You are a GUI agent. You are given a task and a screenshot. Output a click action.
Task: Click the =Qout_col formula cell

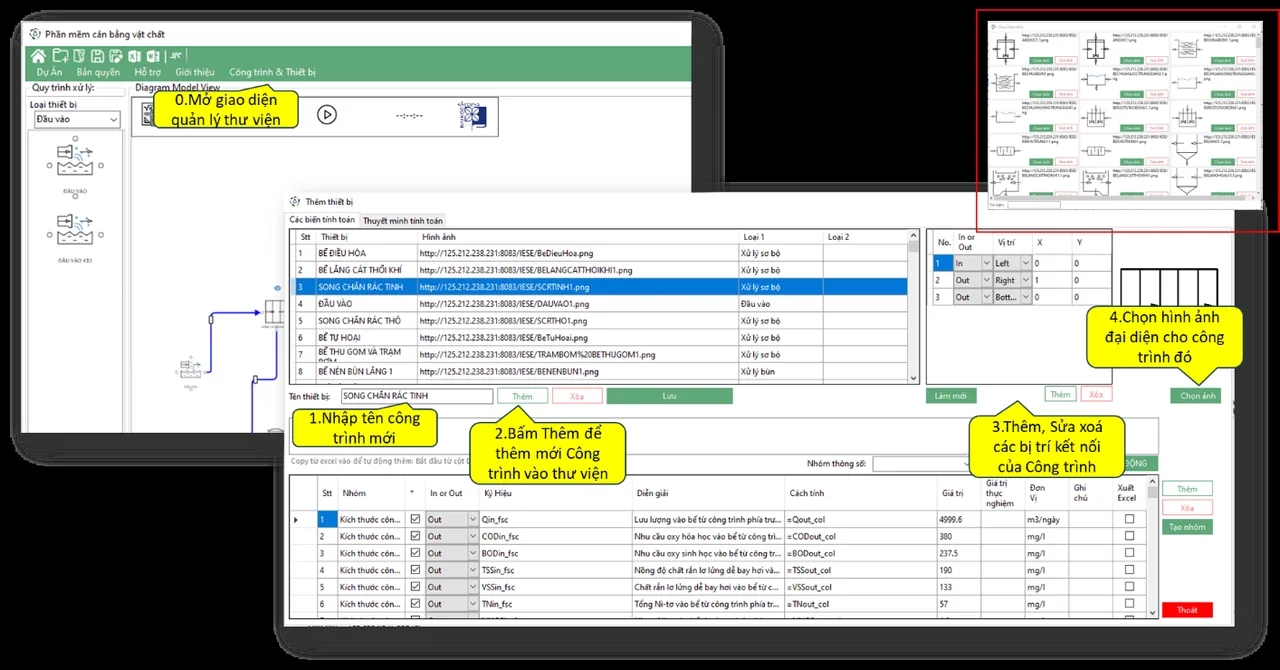click(x=862, y=520)
